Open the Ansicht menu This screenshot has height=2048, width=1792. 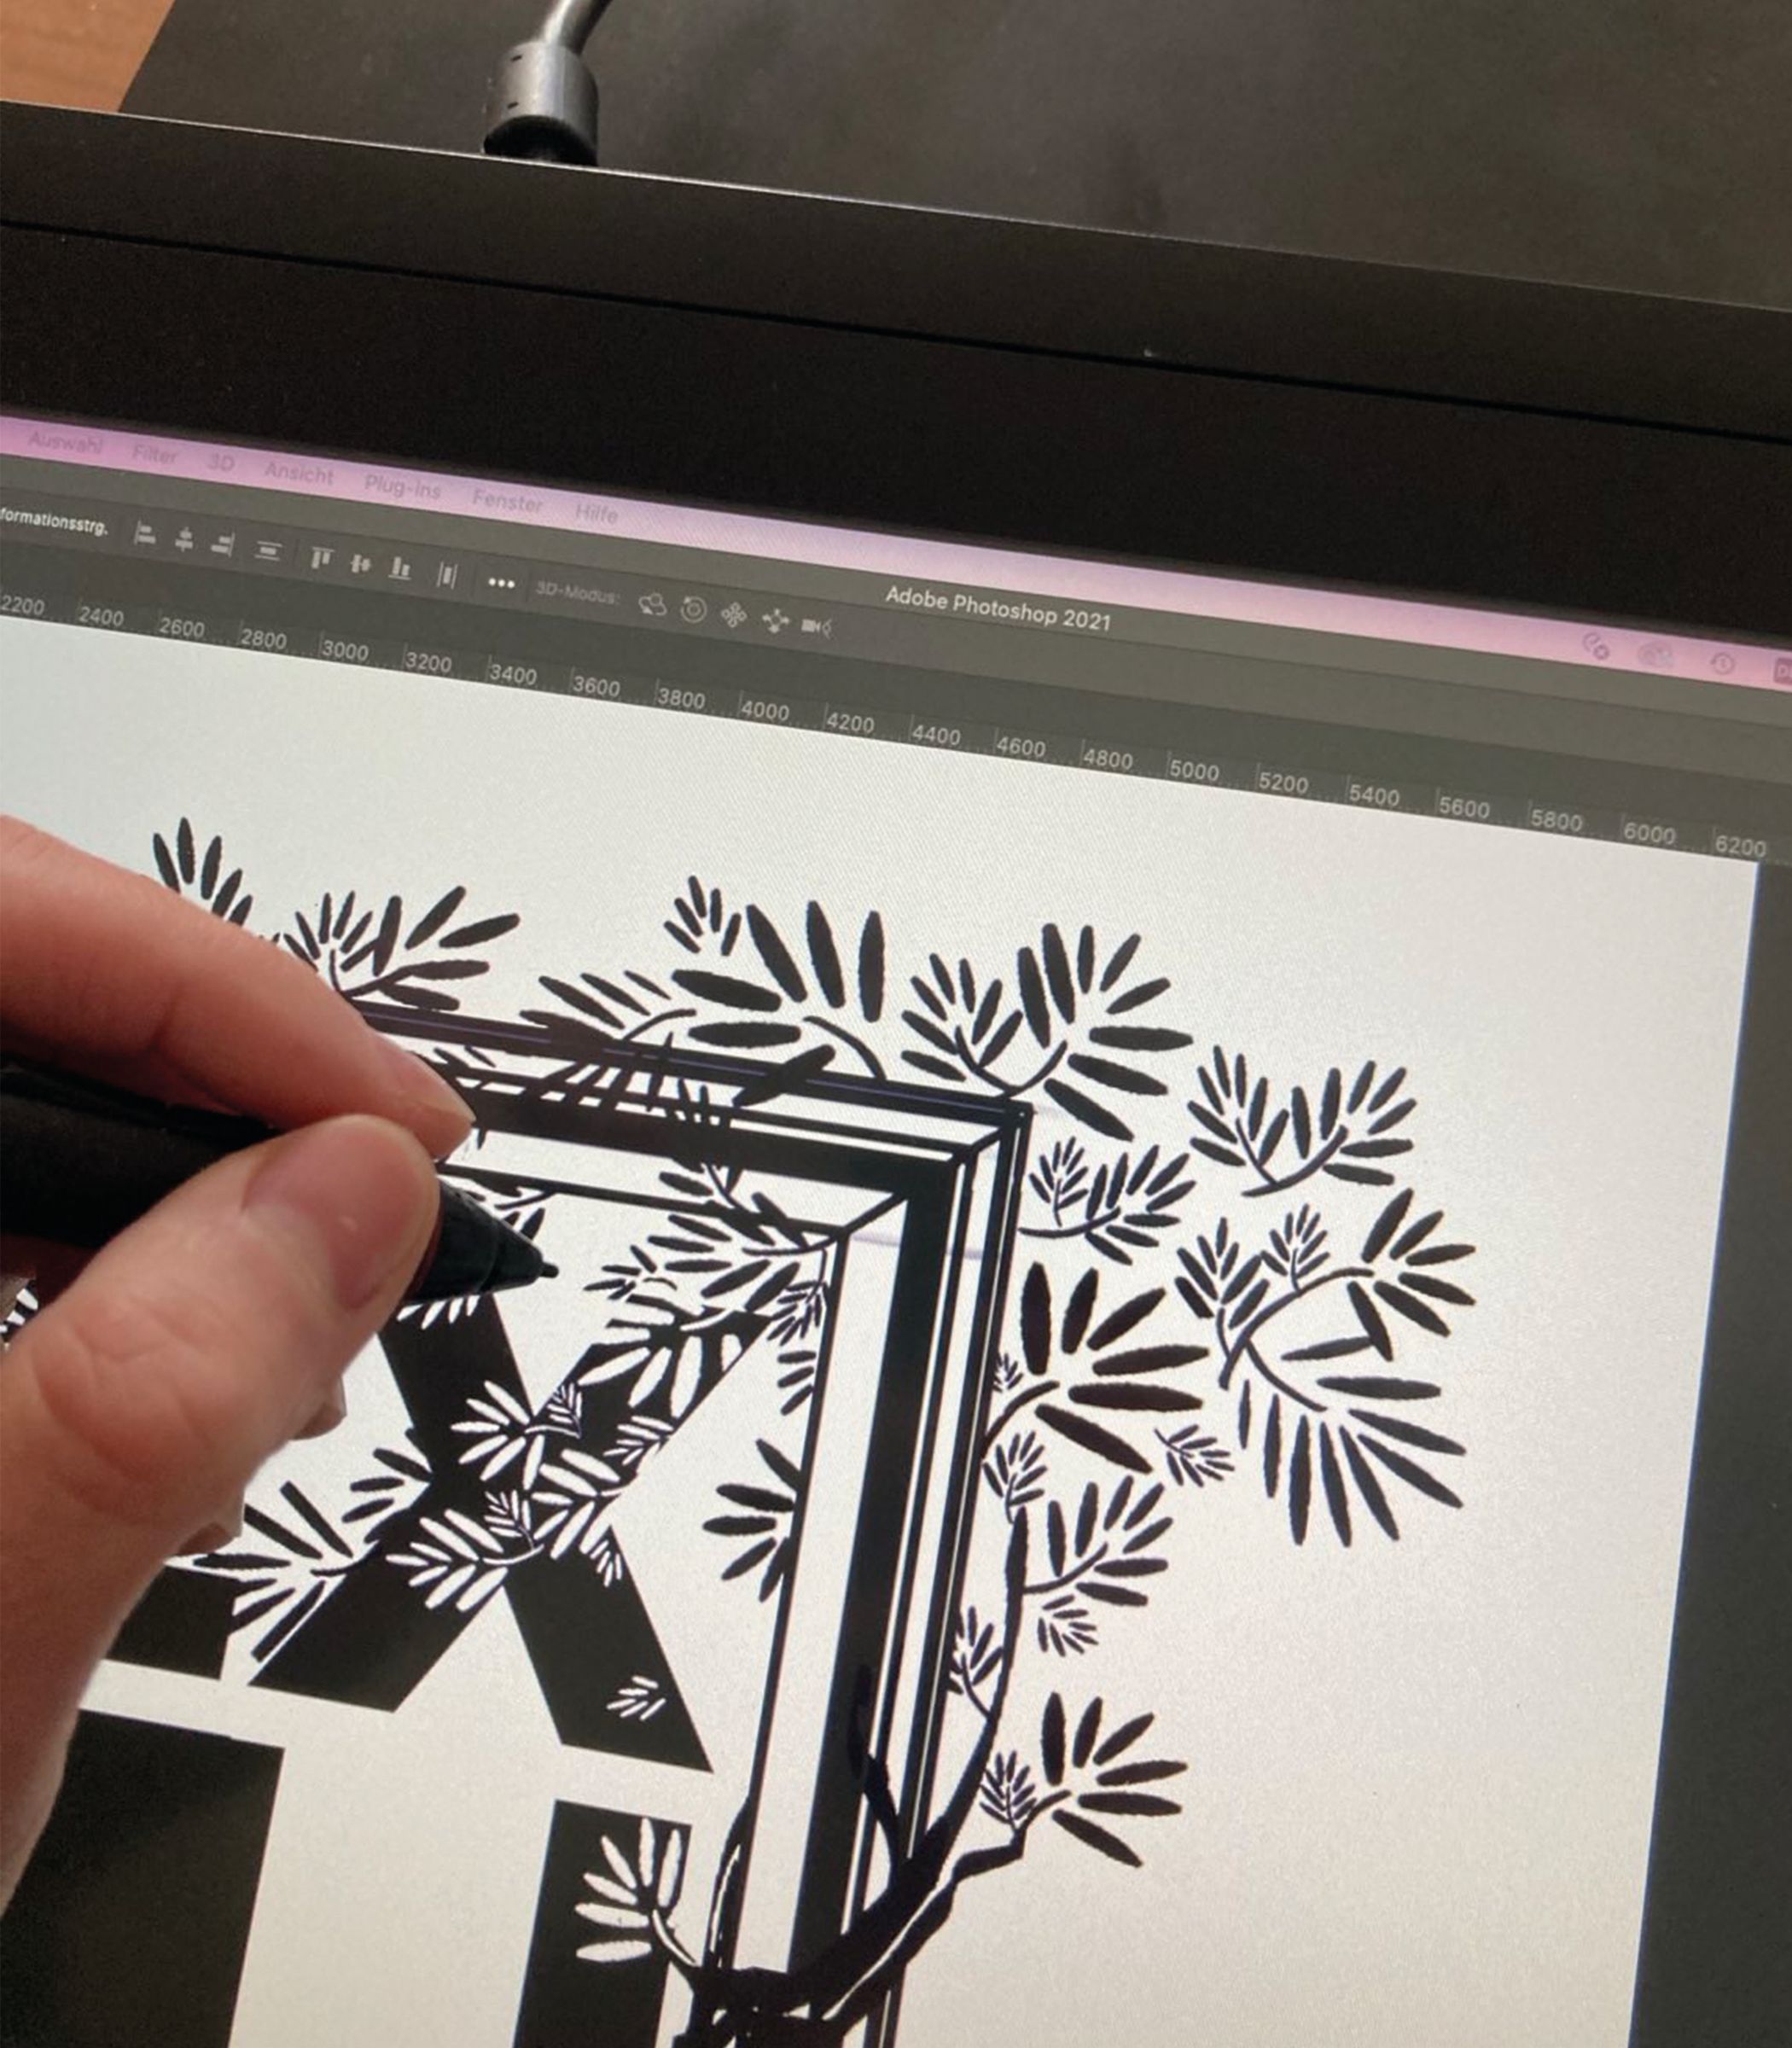tap(299, 473)
